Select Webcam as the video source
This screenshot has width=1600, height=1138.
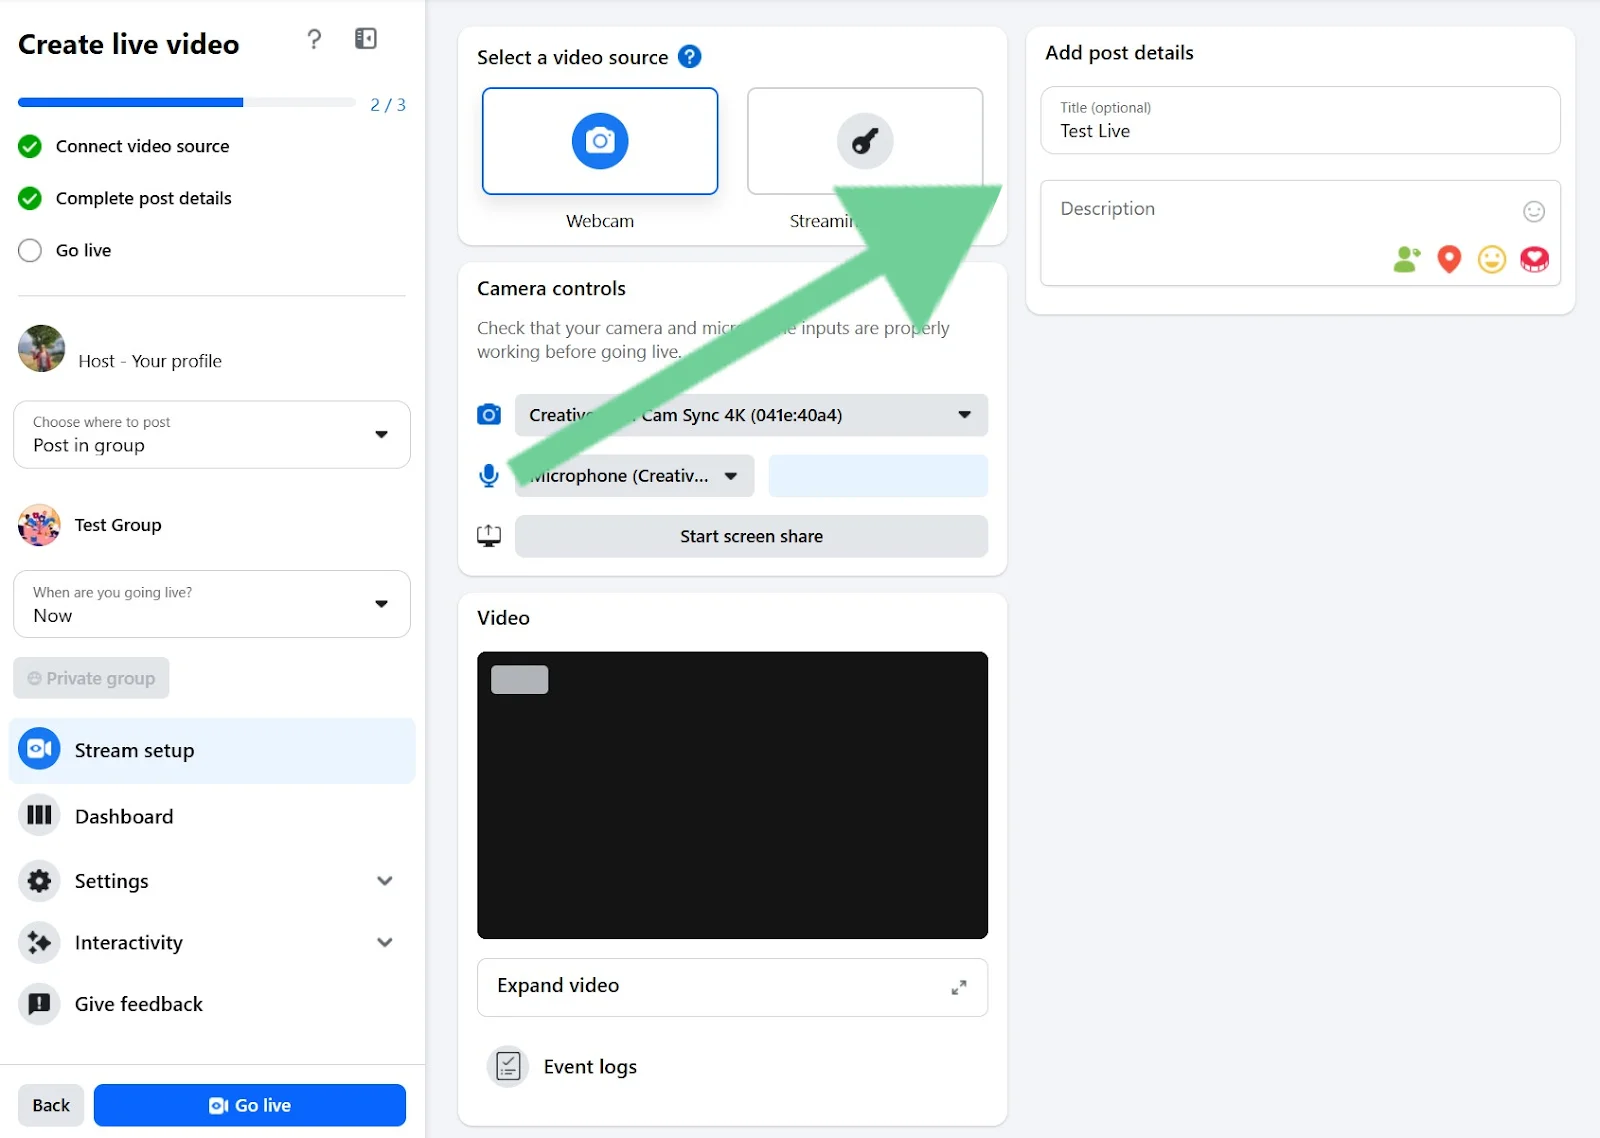(x=599, y=141)
